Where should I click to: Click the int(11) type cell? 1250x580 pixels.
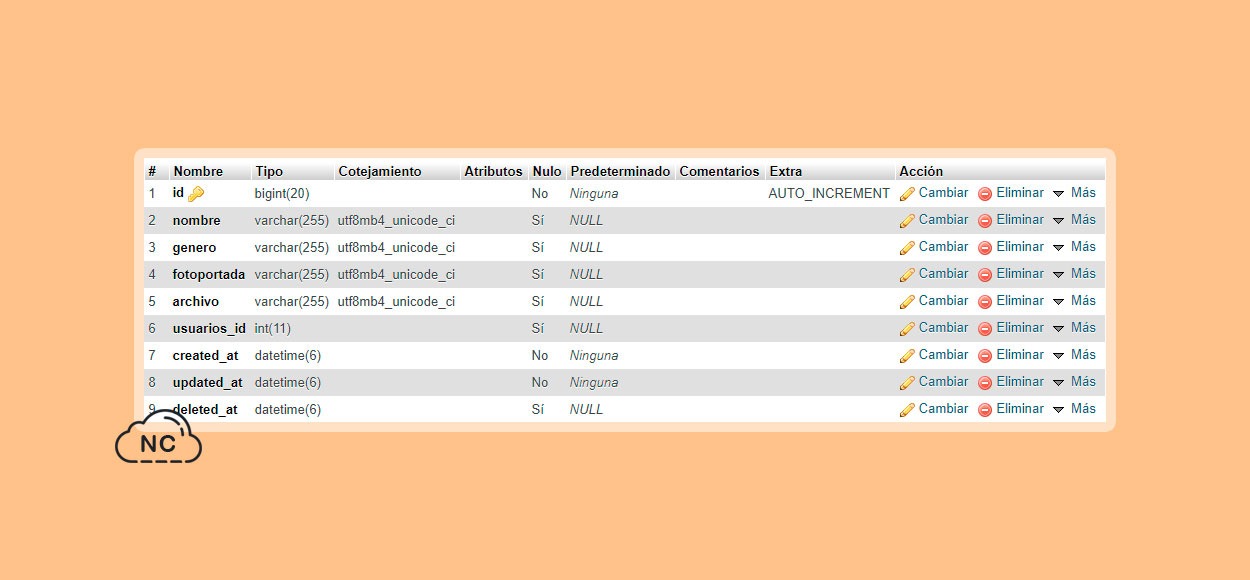[x=273, y=328]
